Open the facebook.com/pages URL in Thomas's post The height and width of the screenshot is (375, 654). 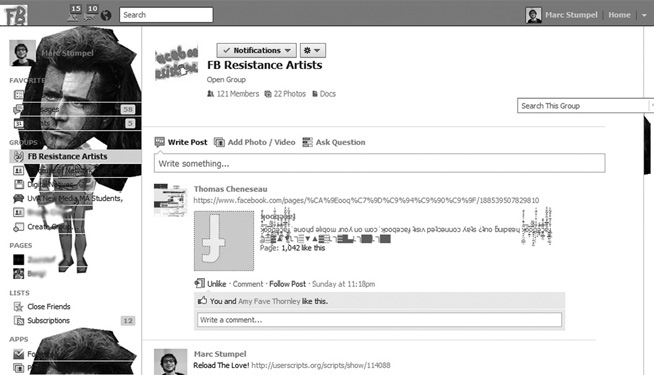(366, 201)
